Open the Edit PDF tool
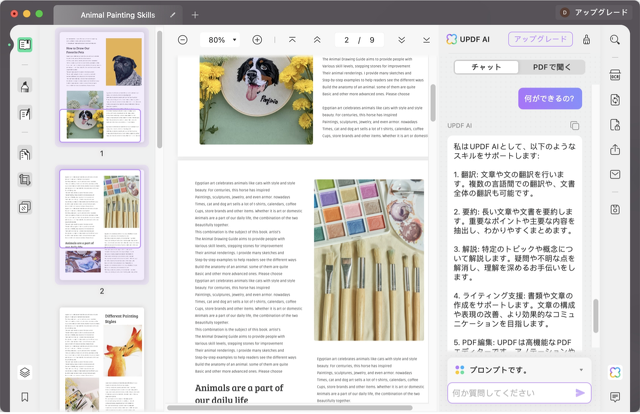 [25, 114]
